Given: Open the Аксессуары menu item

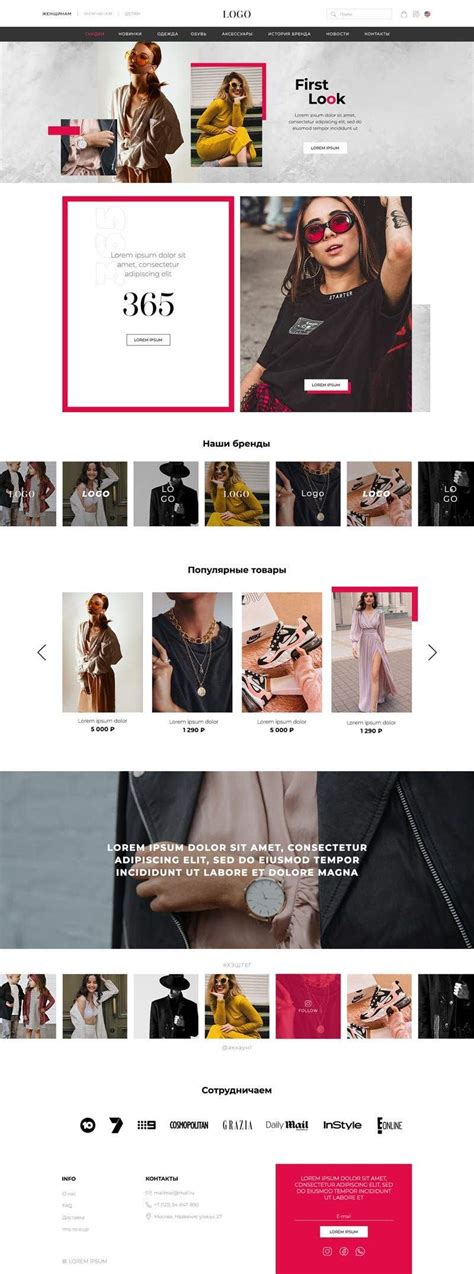Looking at the screenshot, I should [236, 34].
